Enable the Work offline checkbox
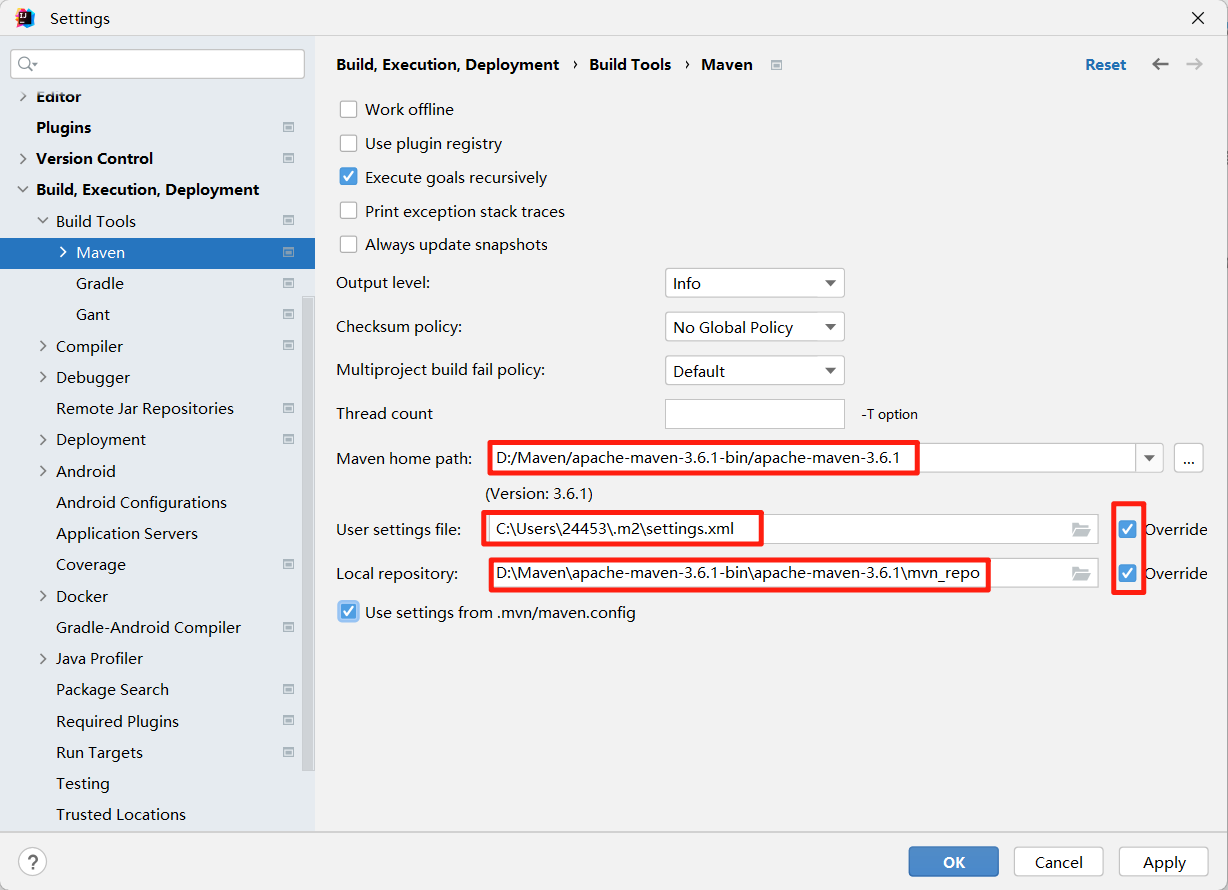1228x890 pixels. (348, 109)
